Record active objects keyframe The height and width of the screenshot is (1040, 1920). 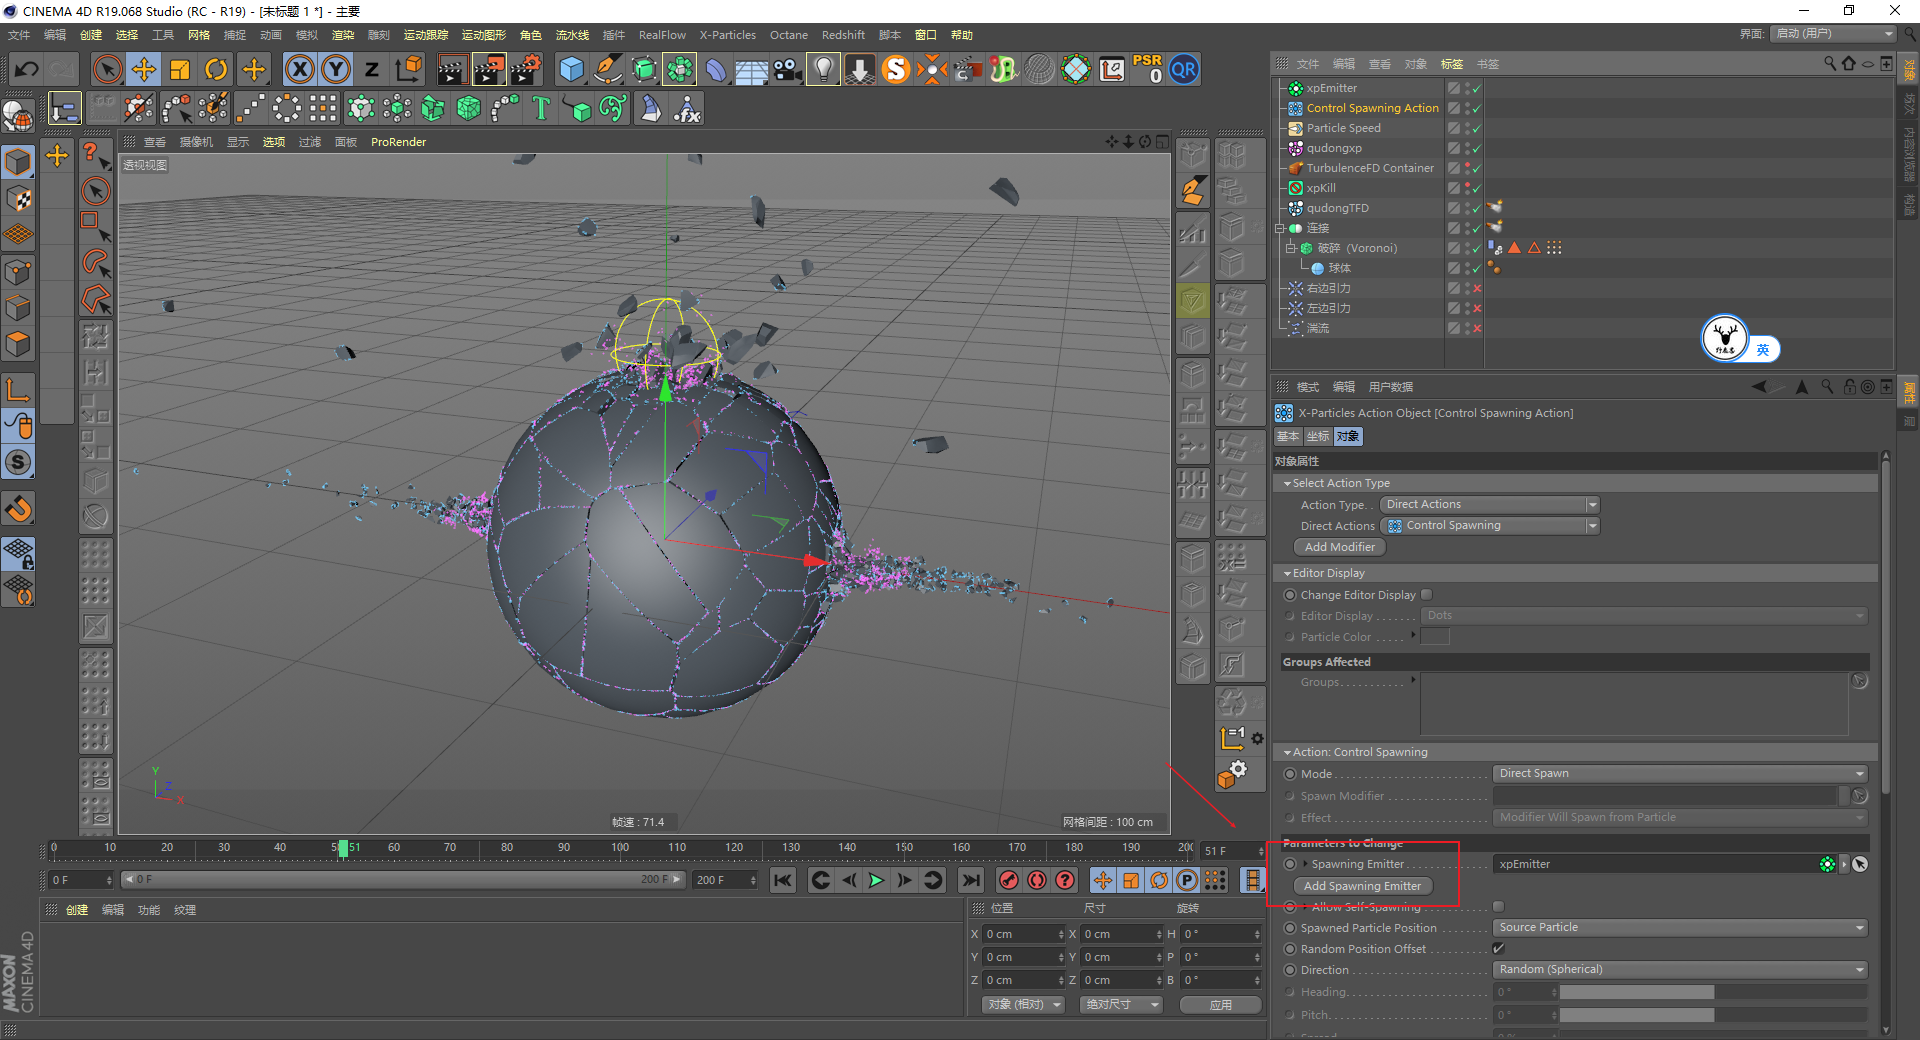click(1009, 880)
